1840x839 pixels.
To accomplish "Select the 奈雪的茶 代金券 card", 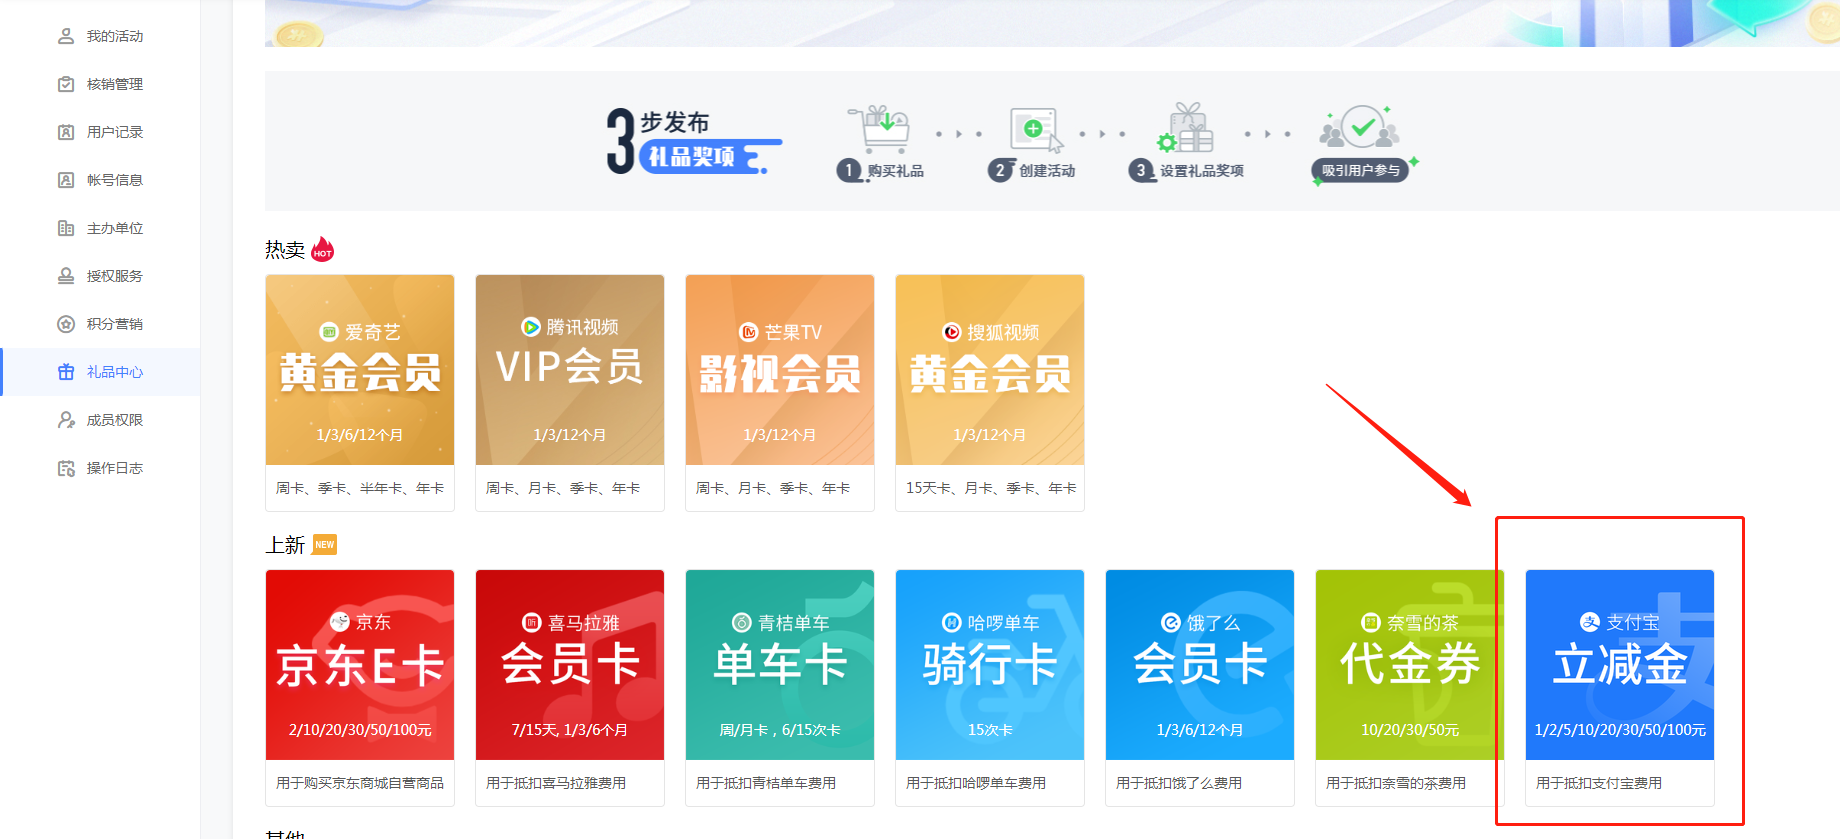I will click(x=1410, y=688).
